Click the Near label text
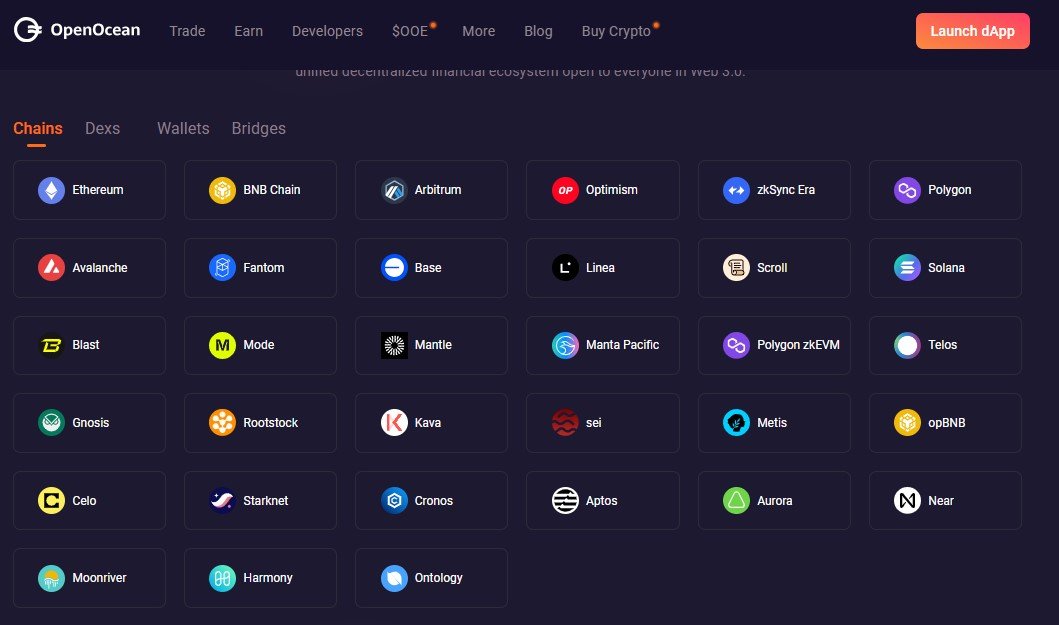 click(941, 501)
